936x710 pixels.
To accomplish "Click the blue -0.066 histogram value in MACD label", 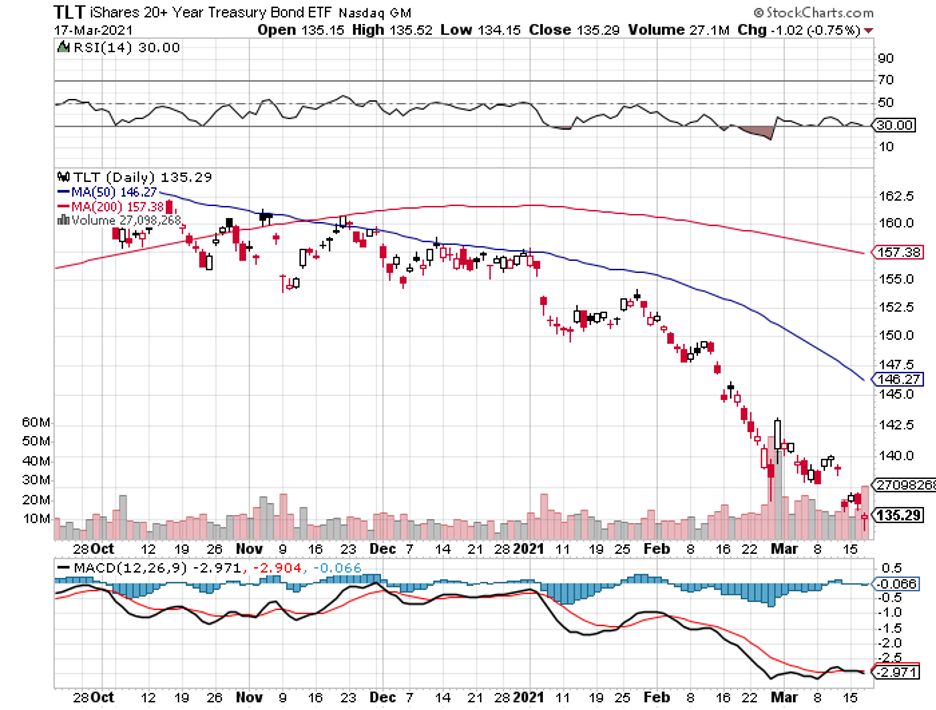I will click(336, 568).
